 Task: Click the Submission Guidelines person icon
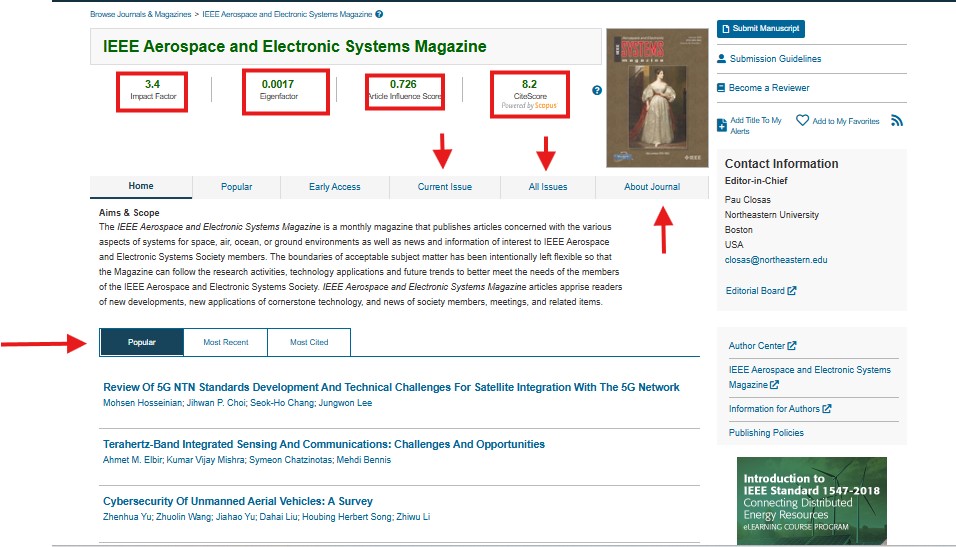pyautogui.click(x=722, y=59)
